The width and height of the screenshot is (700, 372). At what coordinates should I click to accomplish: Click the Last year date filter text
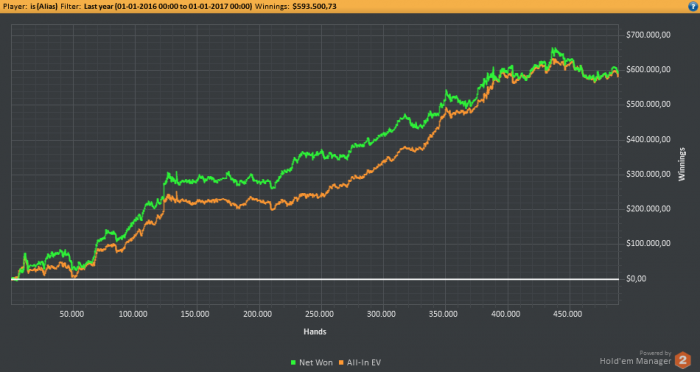(168, 6)
